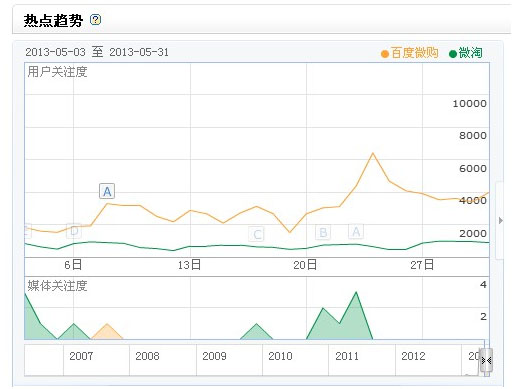513x389 pixels.
Task: Click the 6日 axis label
Action: pyautogui.click(x=73, y=265)
